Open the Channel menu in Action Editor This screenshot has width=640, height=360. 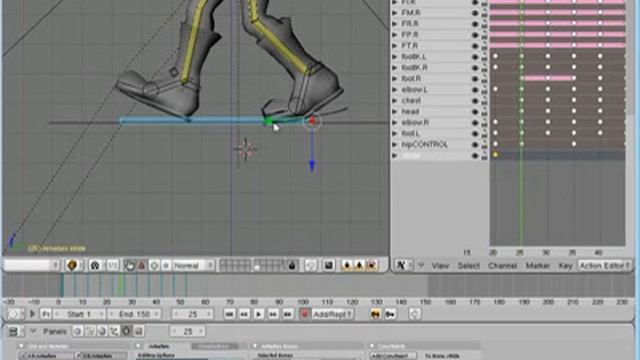tap(502, 266)
